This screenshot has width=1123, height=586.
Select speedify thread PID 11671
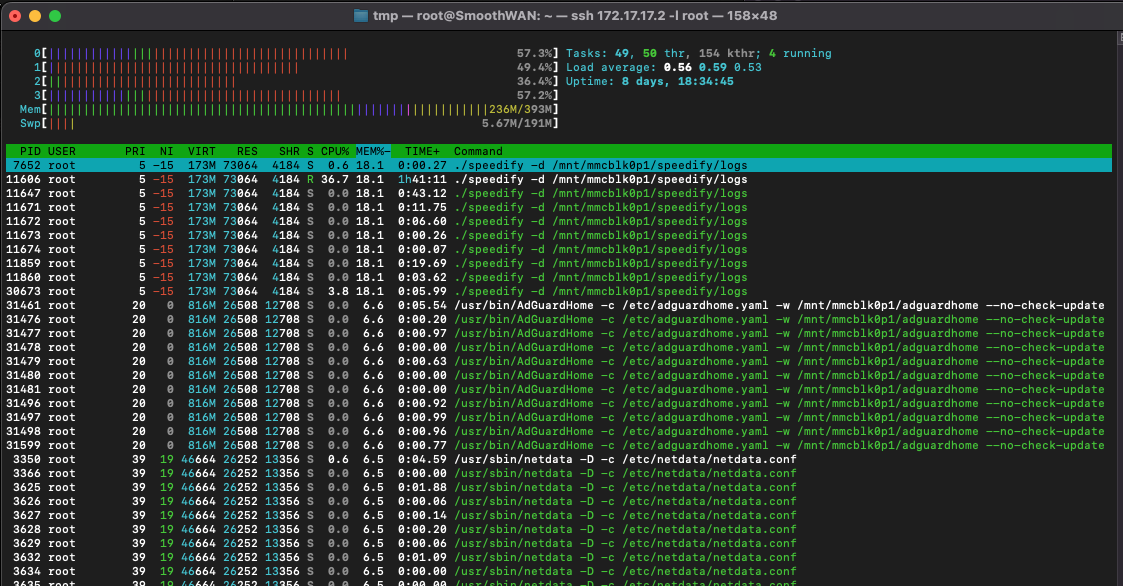559,207
